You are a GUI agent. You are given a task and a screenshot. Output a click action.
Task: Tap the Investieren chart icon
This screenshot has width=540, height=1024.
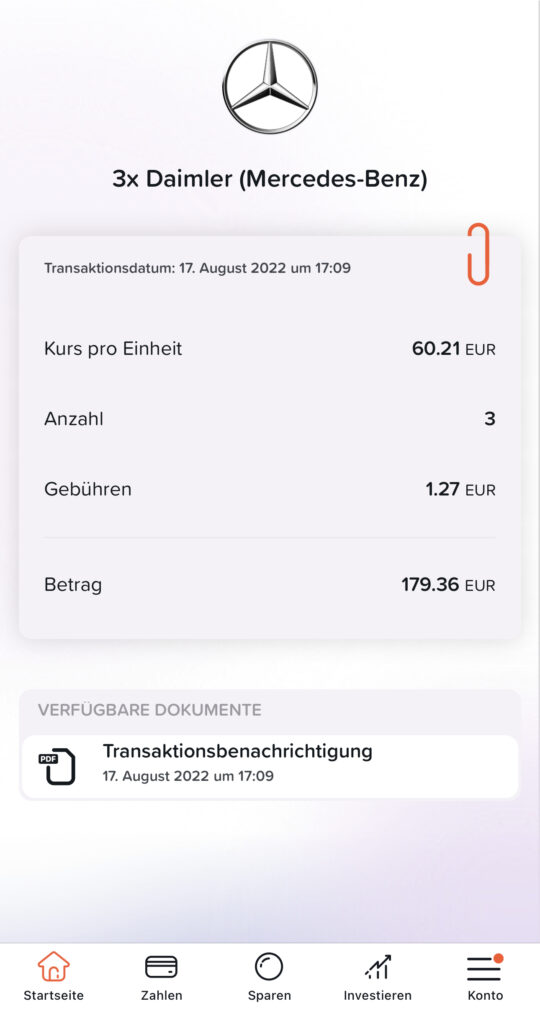377,967
